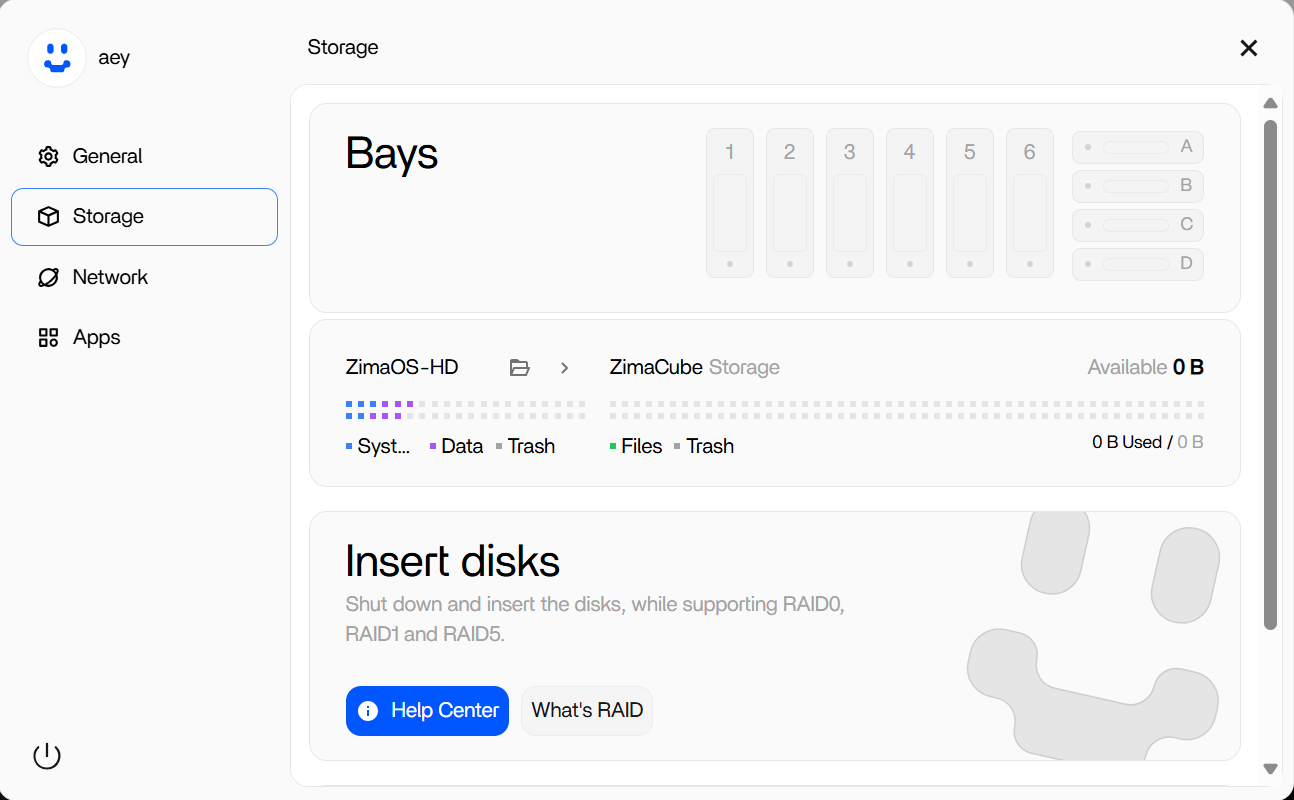
Task: Click the Trash legend under ZimaOS-HD
Action: [526, 446]
